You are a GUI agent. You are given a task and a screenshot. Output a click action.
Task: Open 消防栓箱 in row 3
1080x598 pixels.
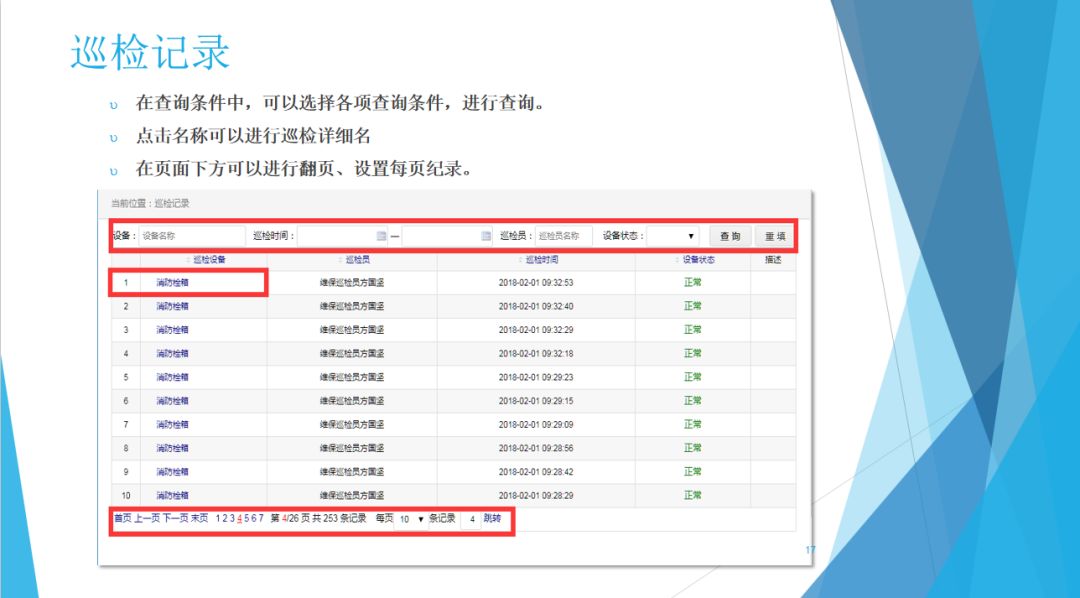point(172,330)
